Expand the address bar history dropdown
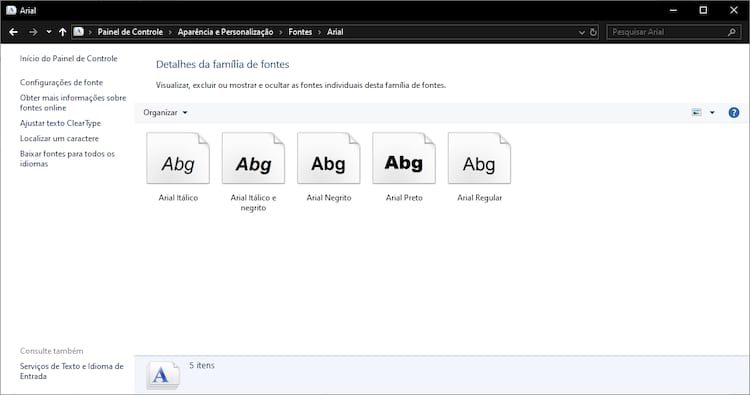 point(582,33)
